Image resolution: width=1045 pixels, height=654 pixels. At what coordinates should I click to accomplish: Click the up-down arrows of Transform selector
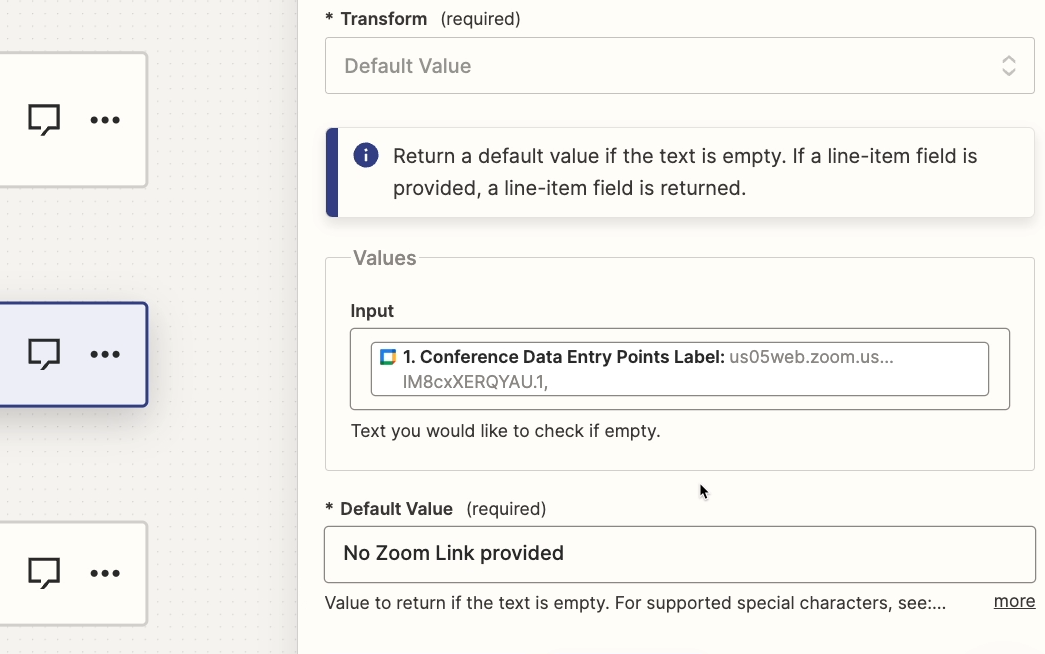click(x=1008, y=65)
